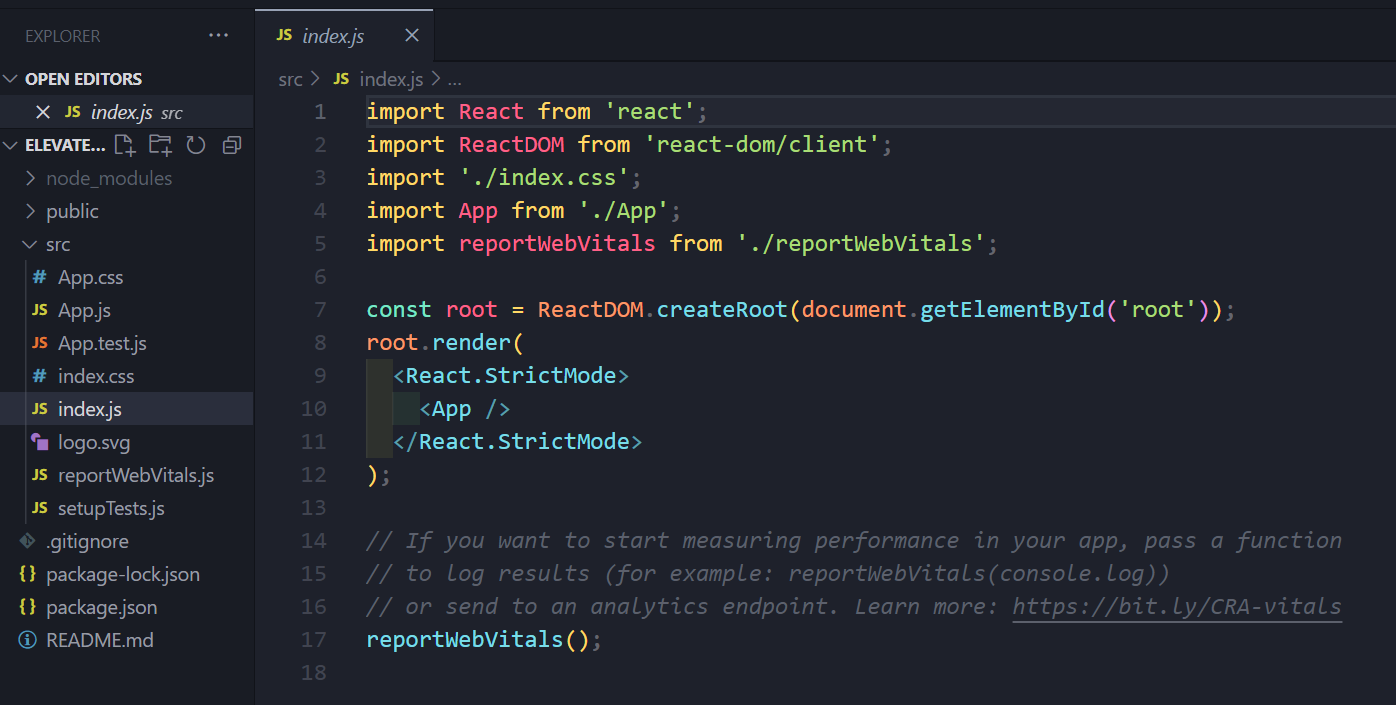Open the Explorer three-dots more actions menu
The image size is (1396, 705).
pos(218,36)
